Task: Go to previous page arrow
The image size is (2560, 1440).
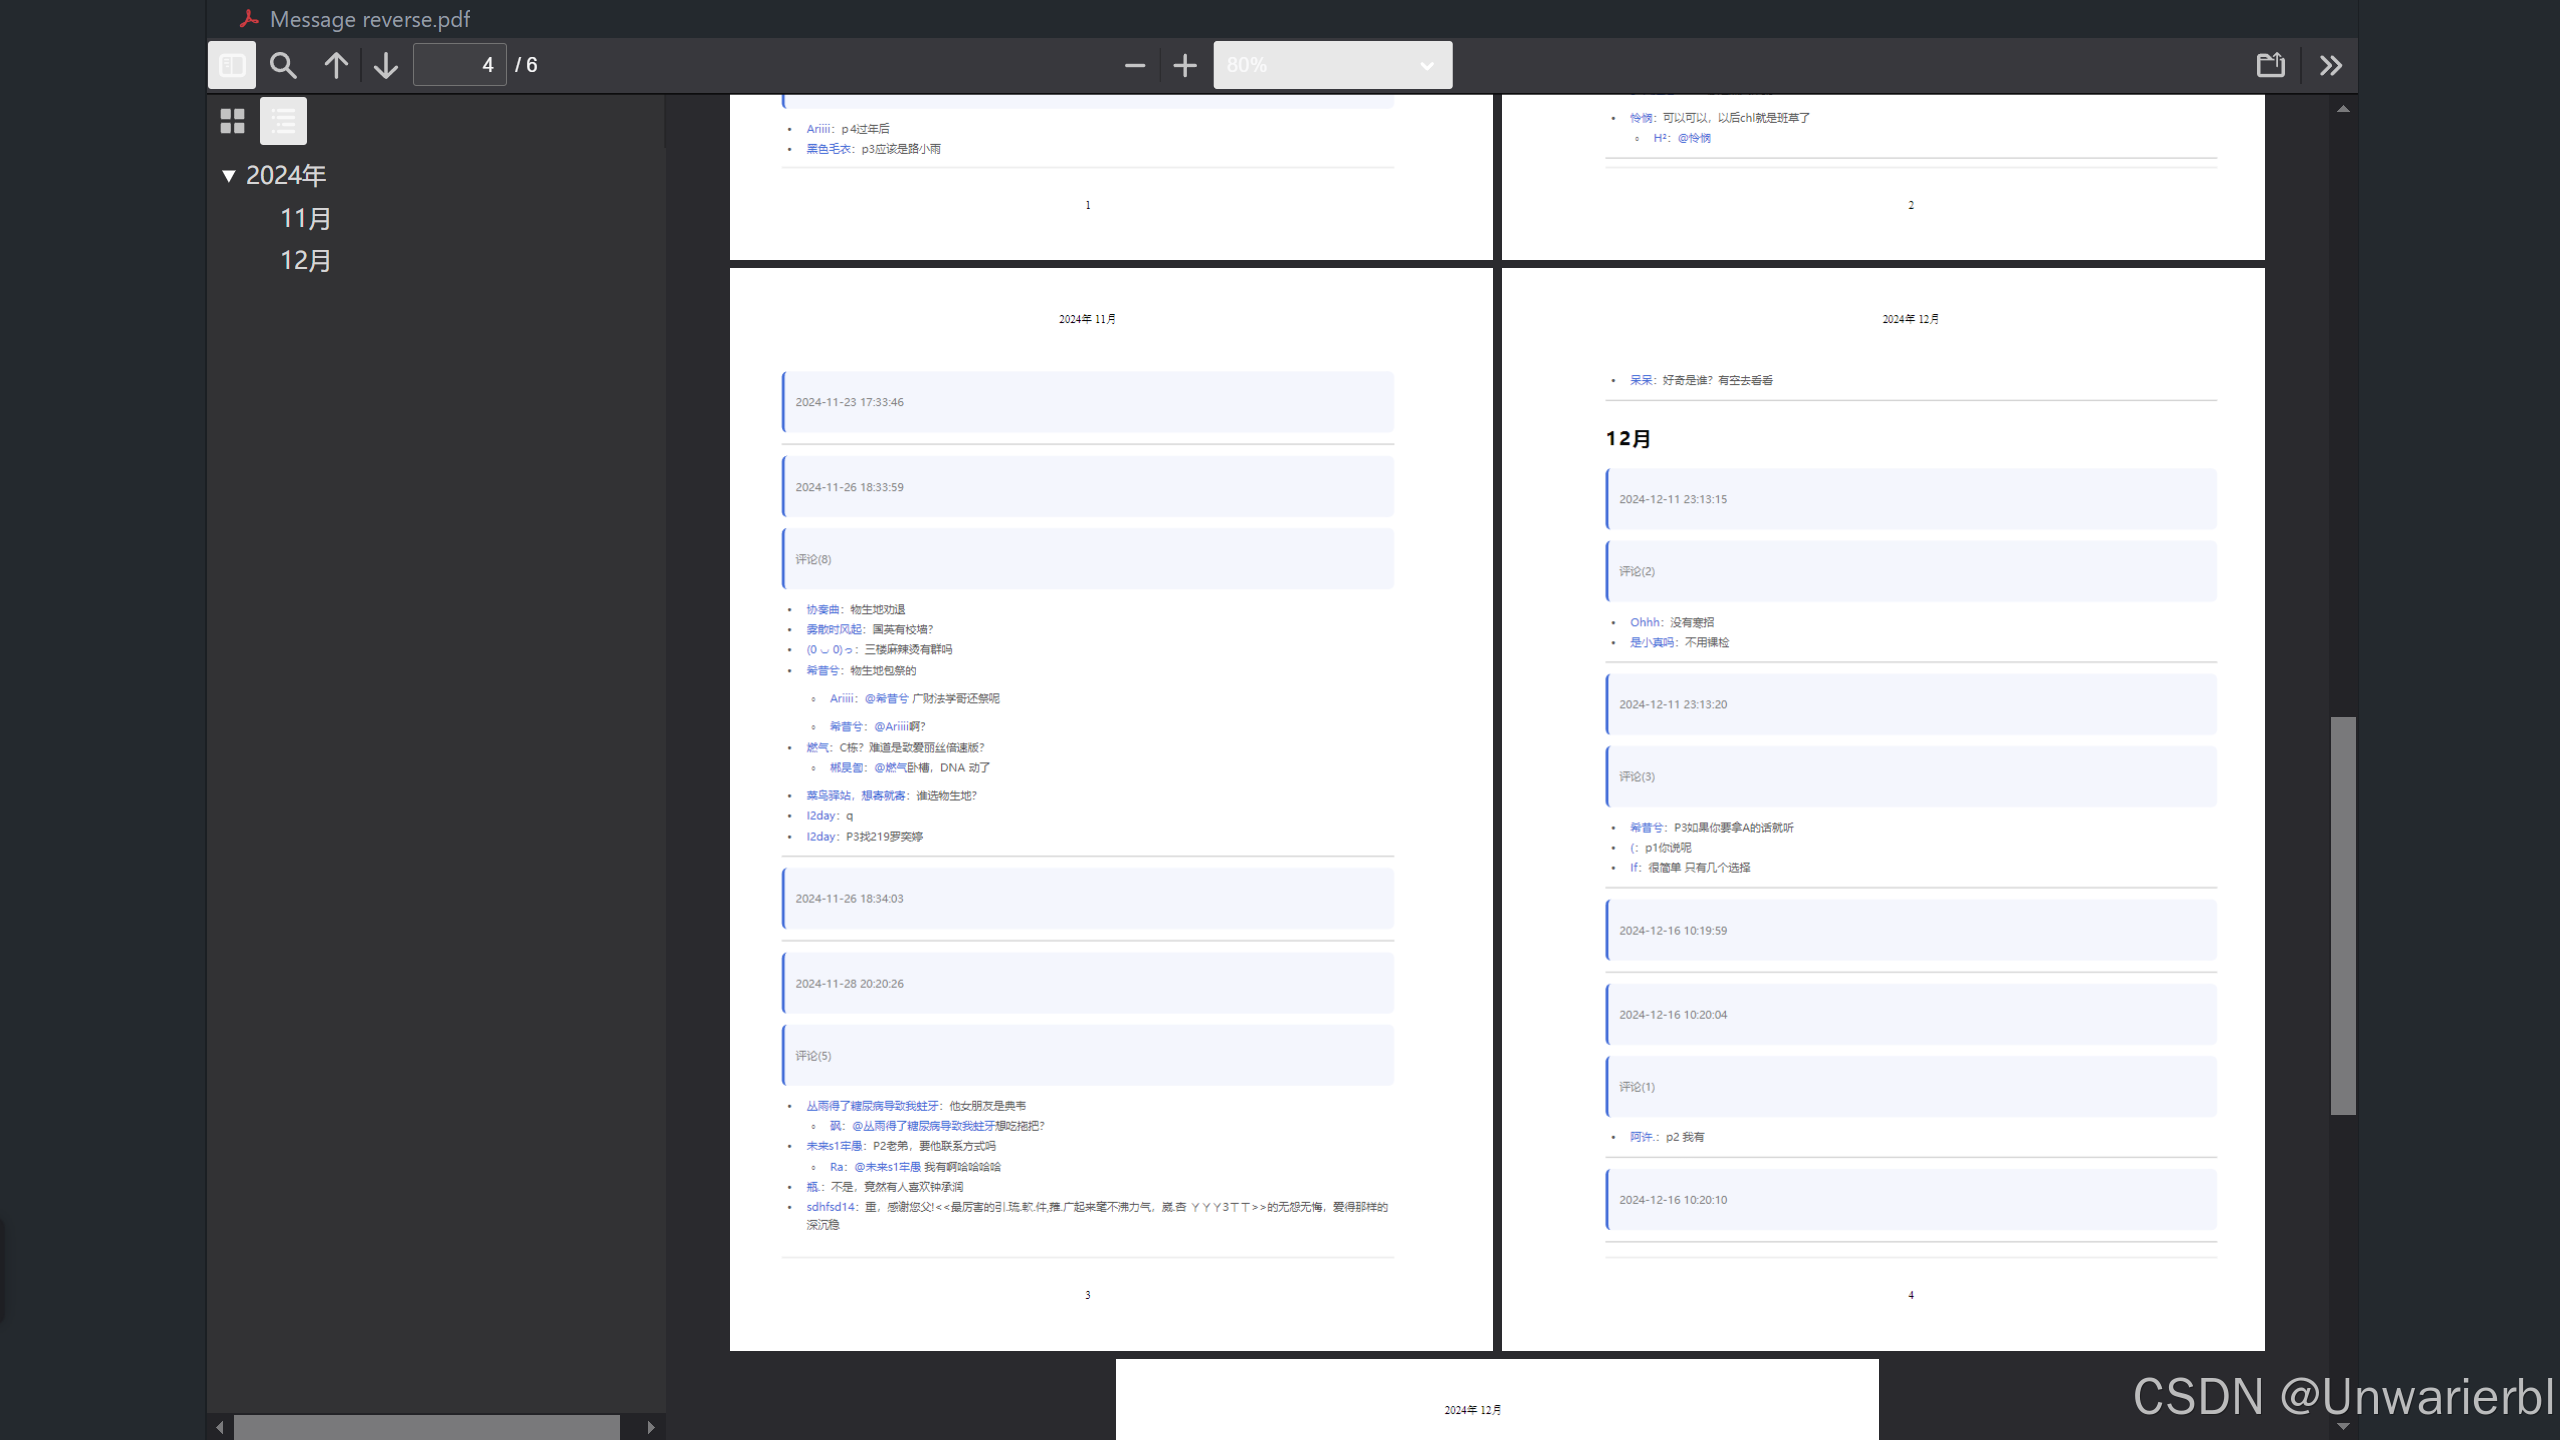Action: tap(336, 65)
